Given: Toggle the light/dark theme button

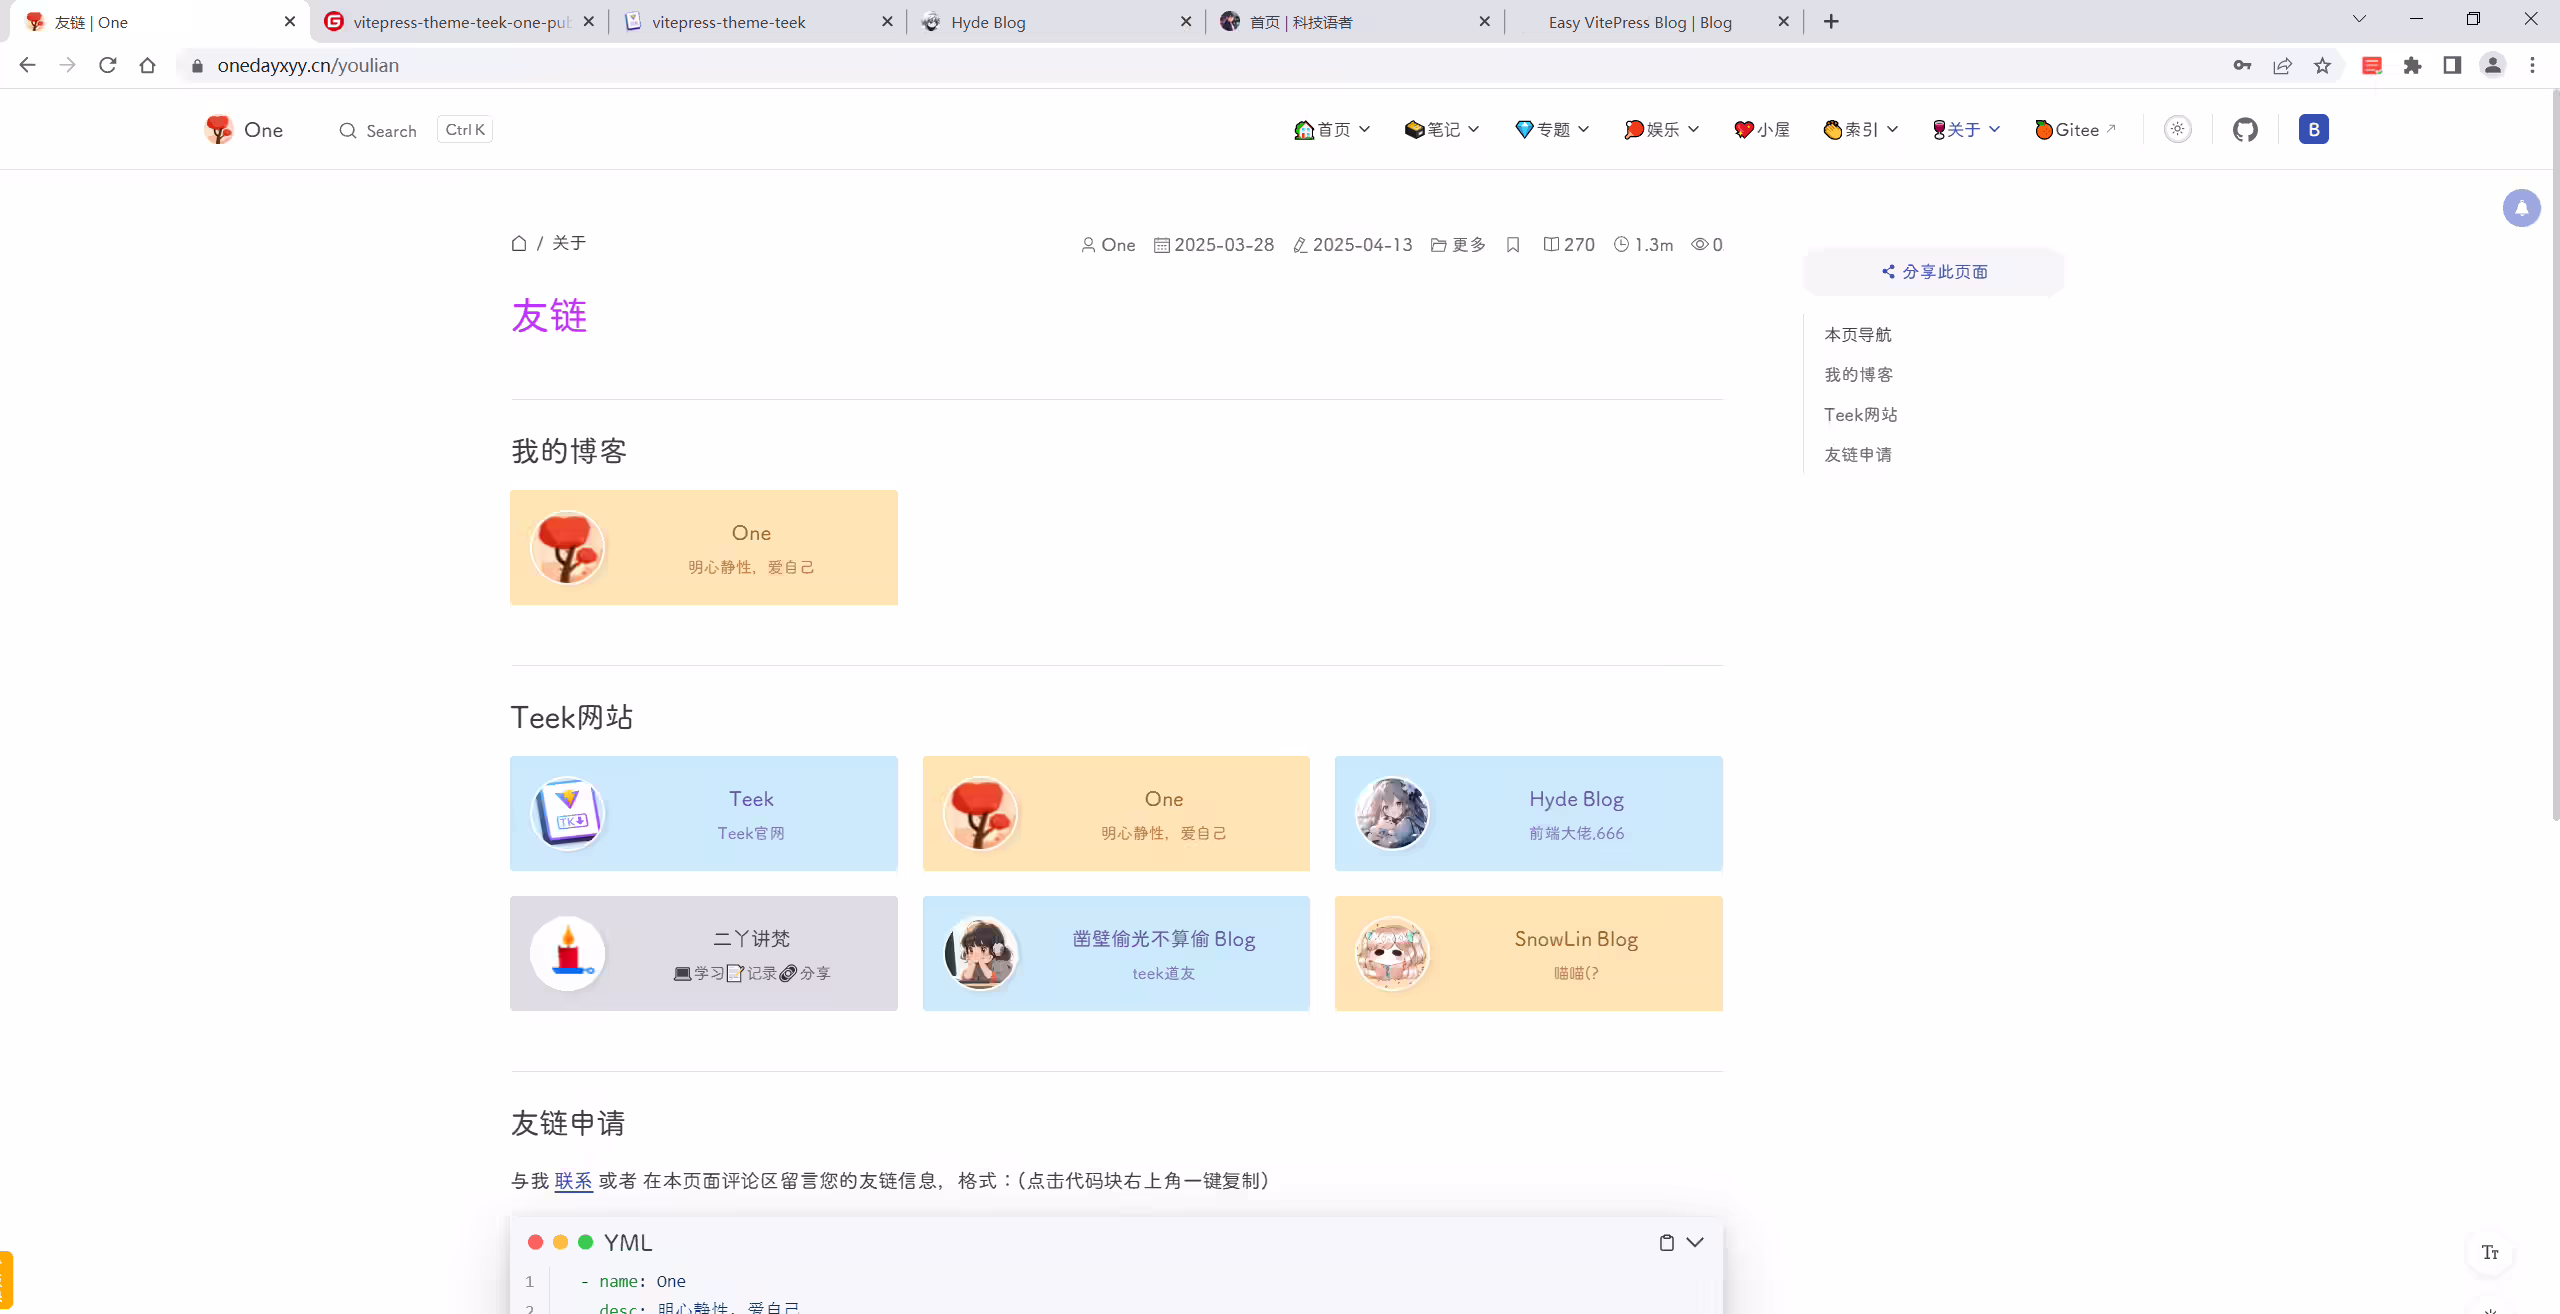Looking at the screenshot, I should [x=2177, y=129].
